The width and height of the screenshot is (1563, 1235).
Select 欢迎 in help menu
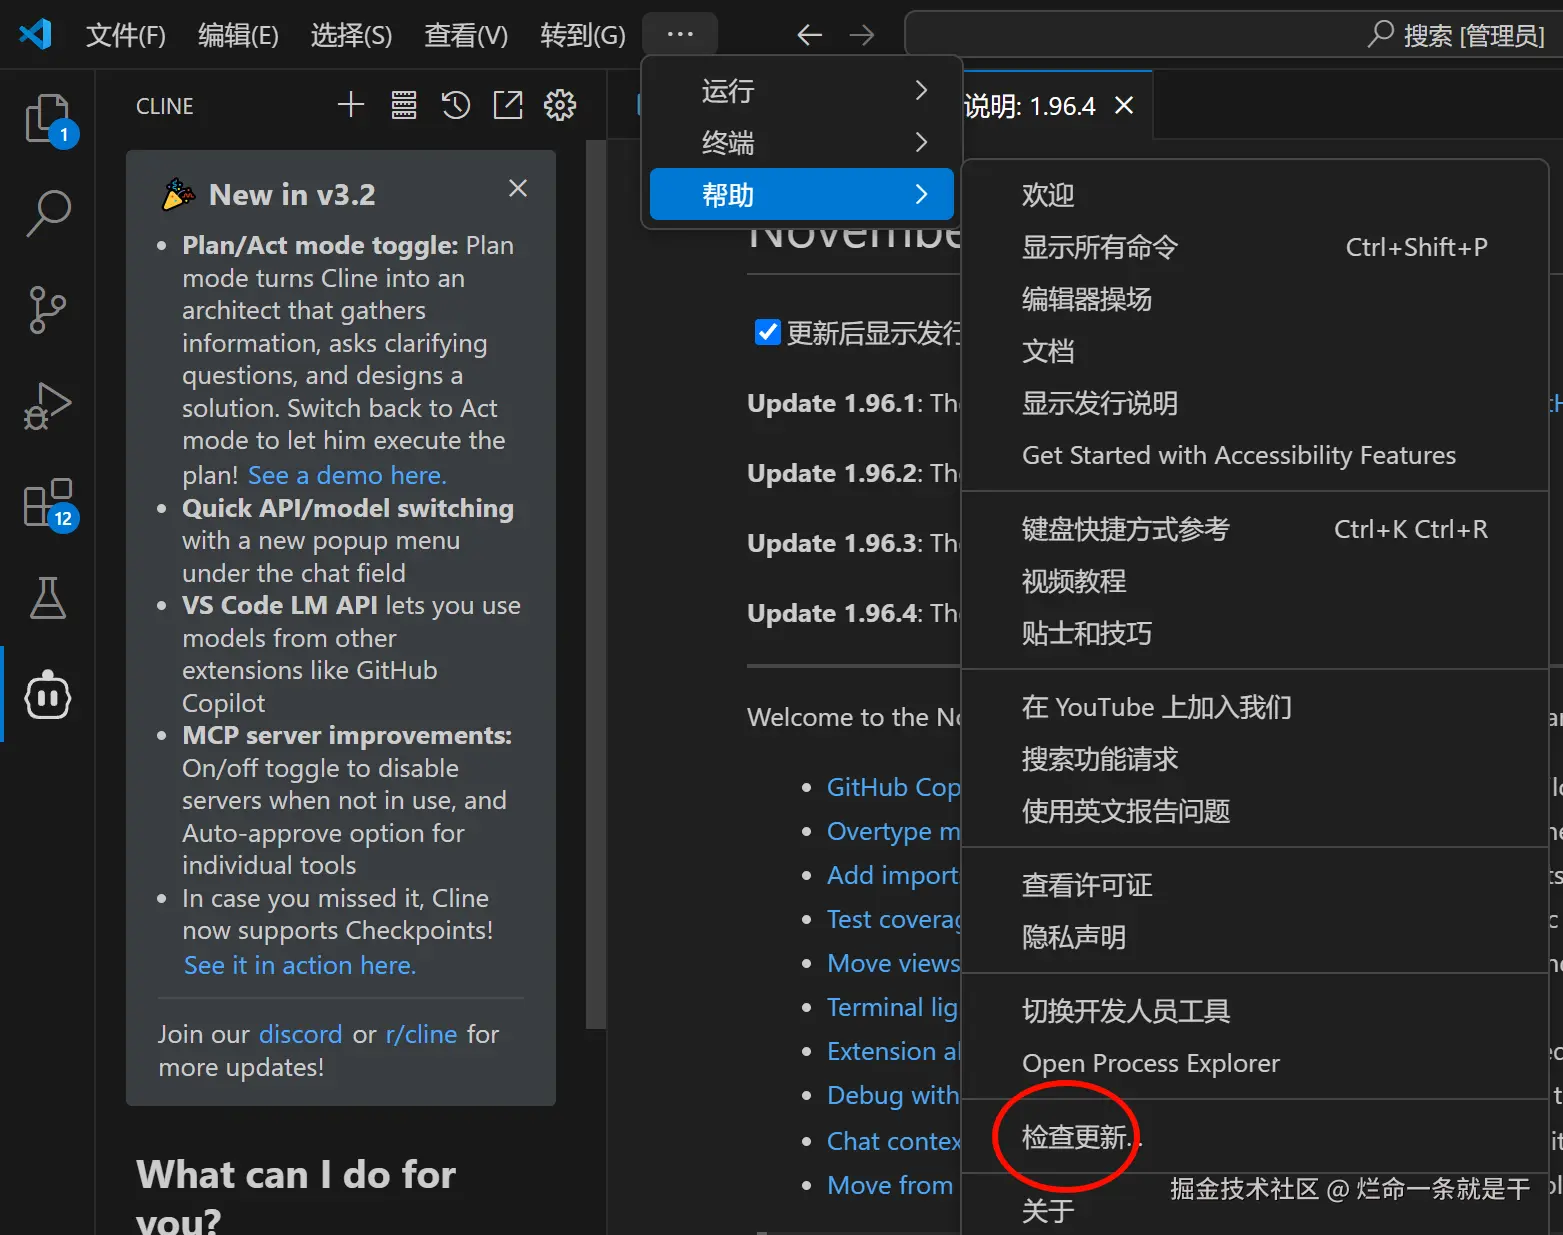(x=1255, y=195)
